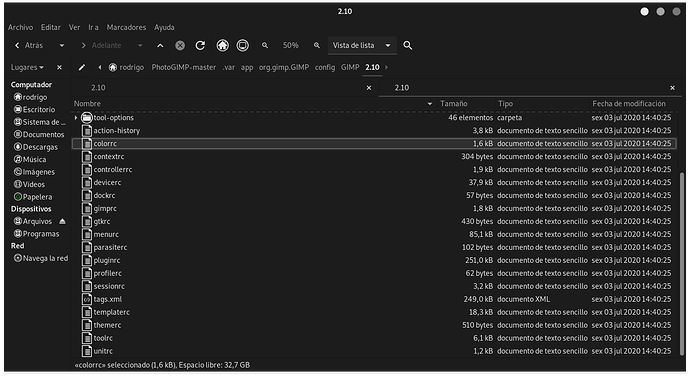The width and height of the screenshot is (690, 377).
Task: Jump to org.gimp.GIMP in the path bar
Action: click(x=284, y=67)
